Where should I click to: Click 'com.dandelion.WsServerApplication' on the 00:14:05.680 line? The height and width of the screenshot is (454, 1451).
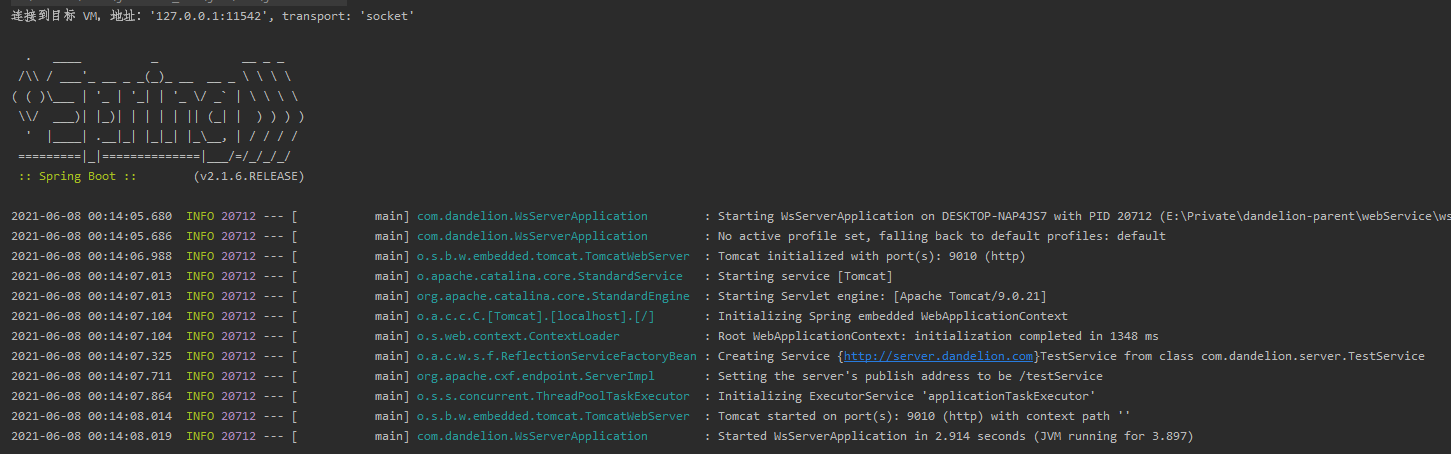(532, 216)
